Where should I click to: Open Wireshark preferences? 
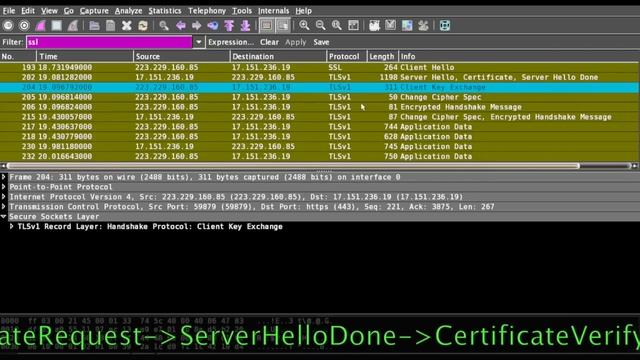(x=423, y=26)
